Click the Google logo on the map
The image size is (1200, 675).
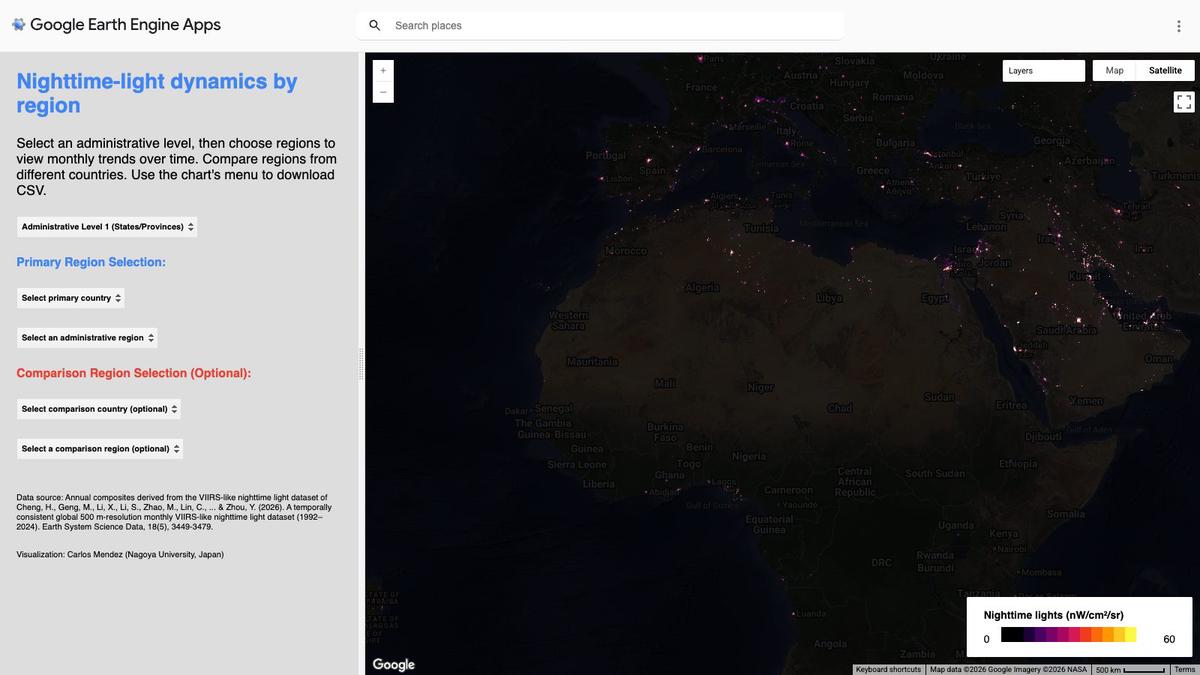pos(393,664)
